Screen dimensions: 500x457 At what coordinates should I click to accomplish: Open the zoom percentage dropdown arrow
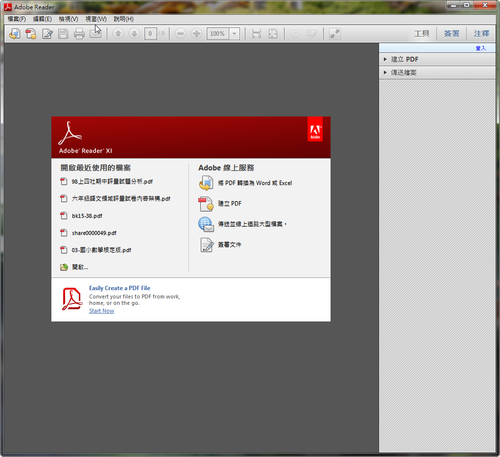pyautogui.click(x=234, y=34)
